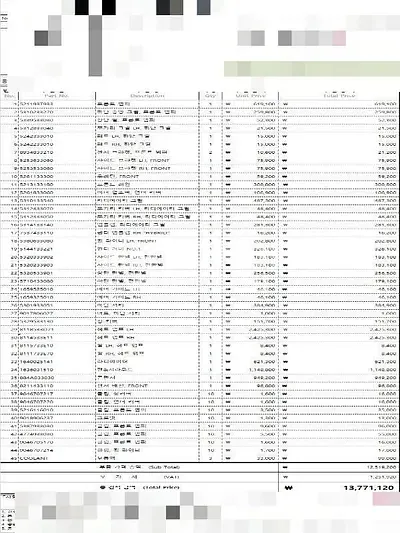Select the green highlighted bar above table
This screenshot has width=400, height=533.
pos(312,69)
